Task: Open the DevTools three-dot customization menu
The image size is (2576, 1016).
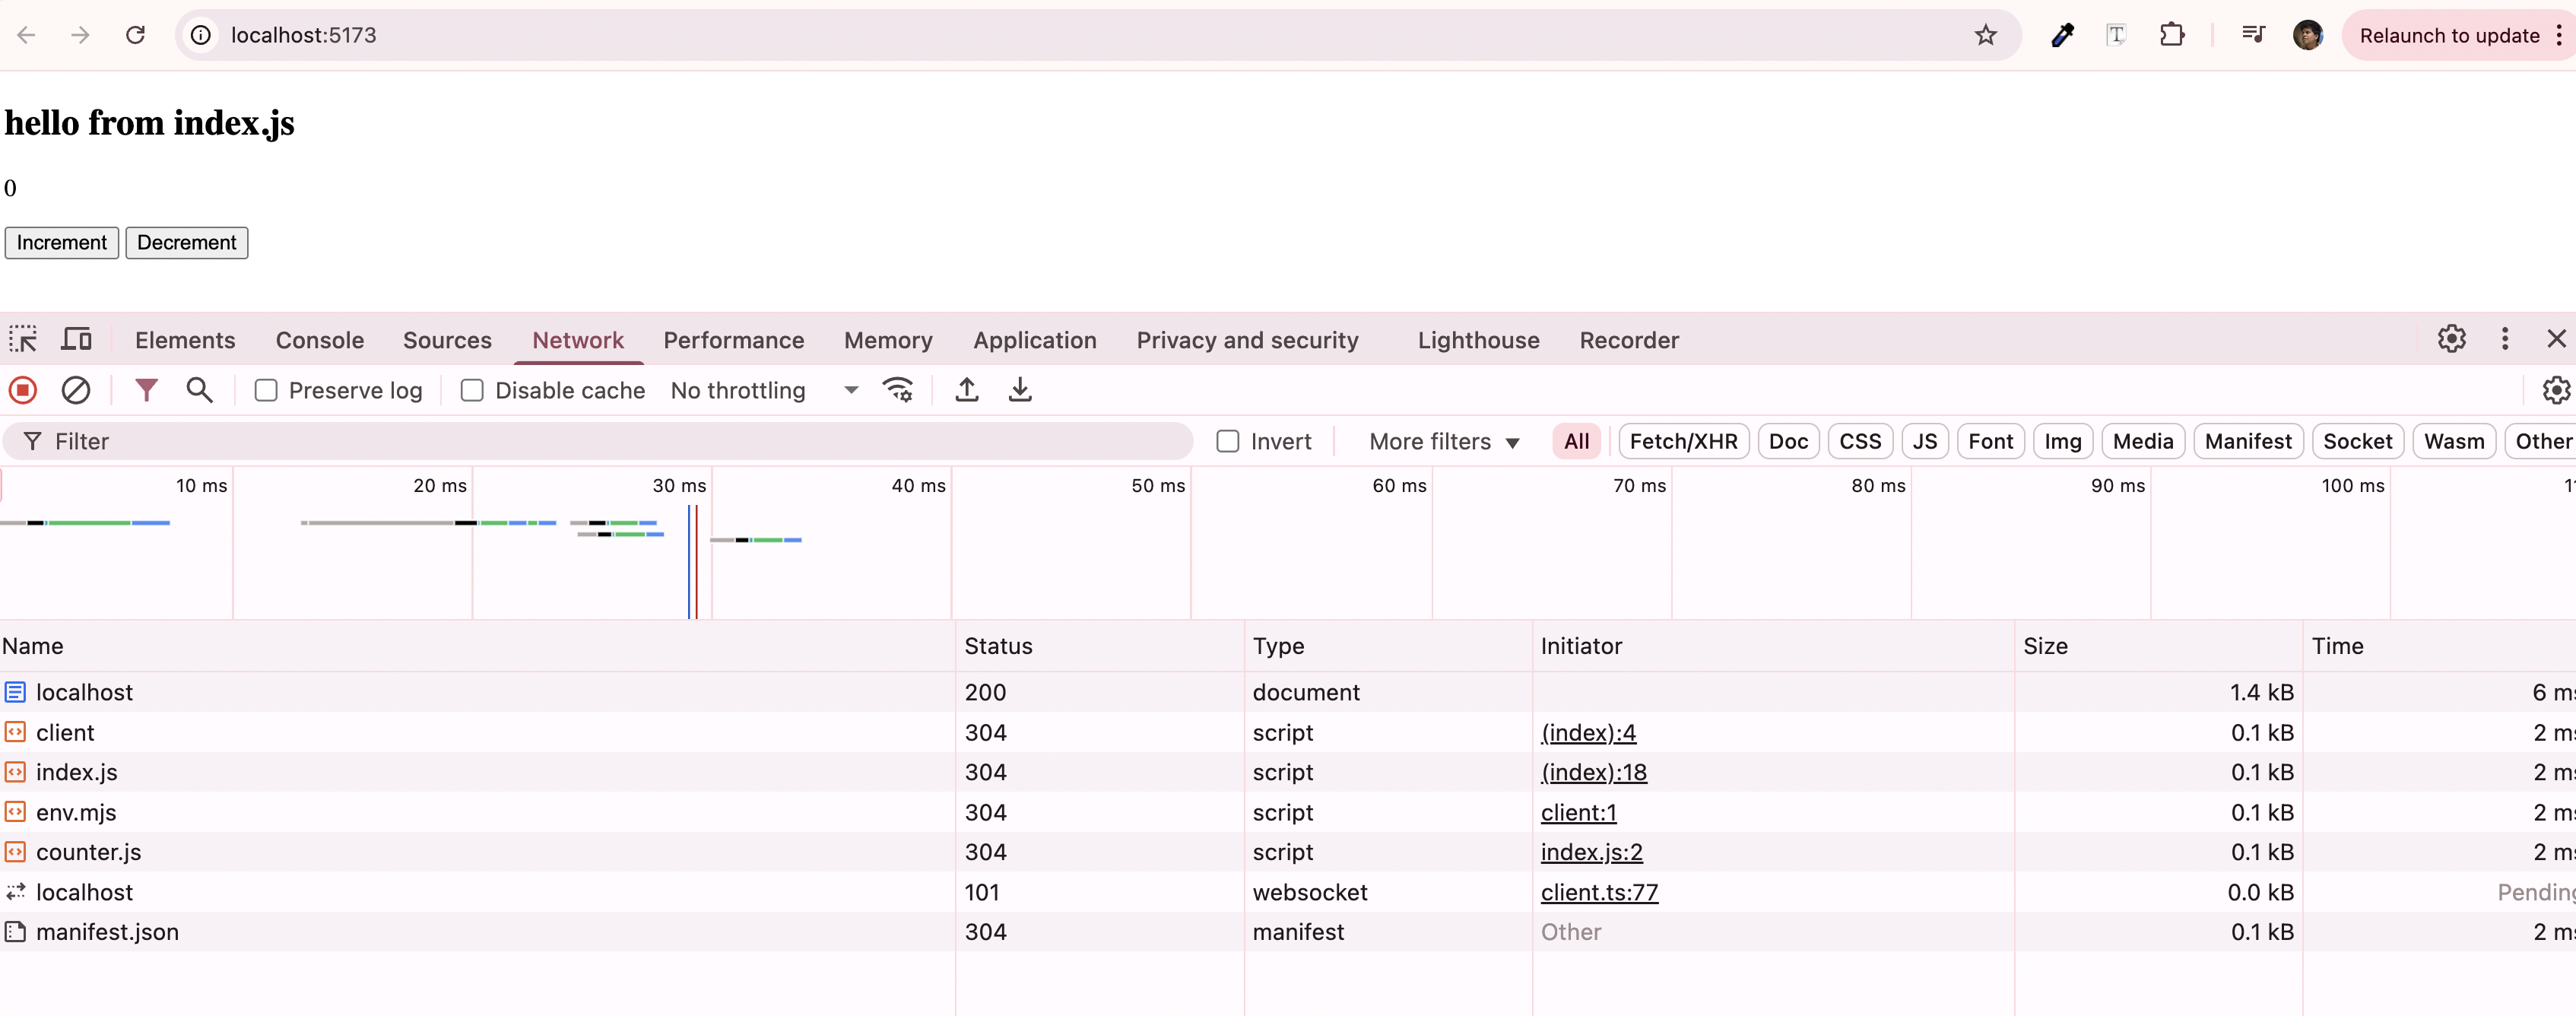Action: pyautogui.click(x=2504, y=339)
